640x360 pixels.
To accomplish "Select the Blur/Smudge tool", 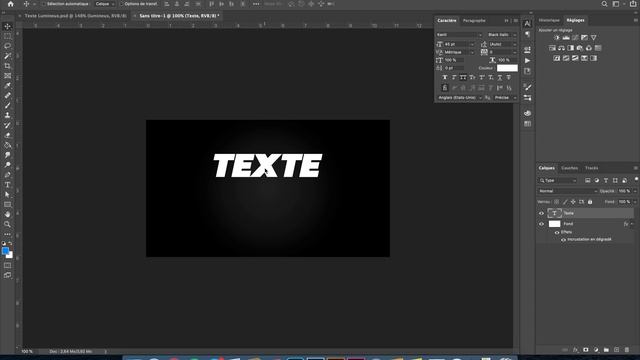I will (x=7, y=155).
